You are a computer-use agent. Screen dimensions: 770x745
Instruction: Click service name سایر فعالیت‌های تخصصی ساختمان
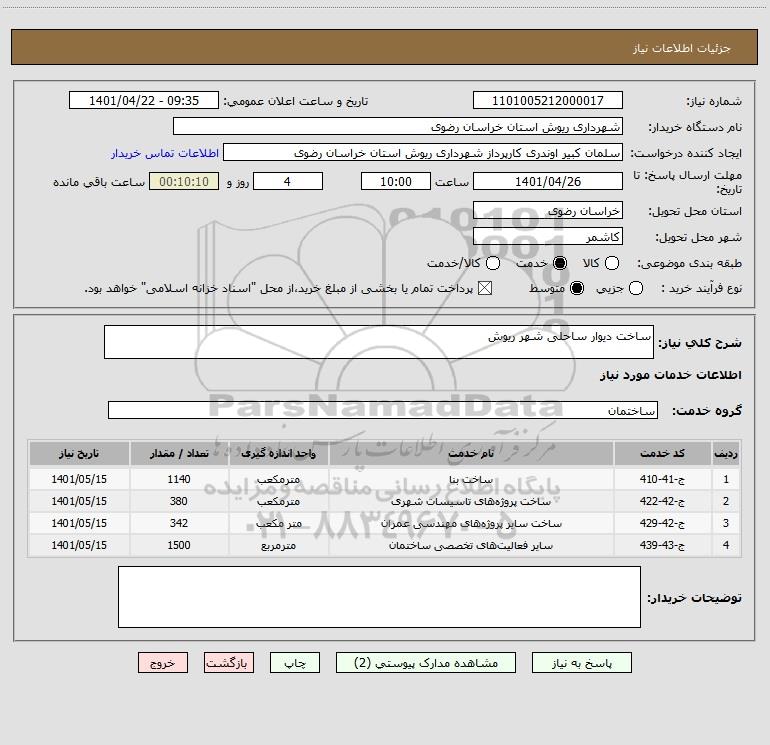tap(471, 545)
